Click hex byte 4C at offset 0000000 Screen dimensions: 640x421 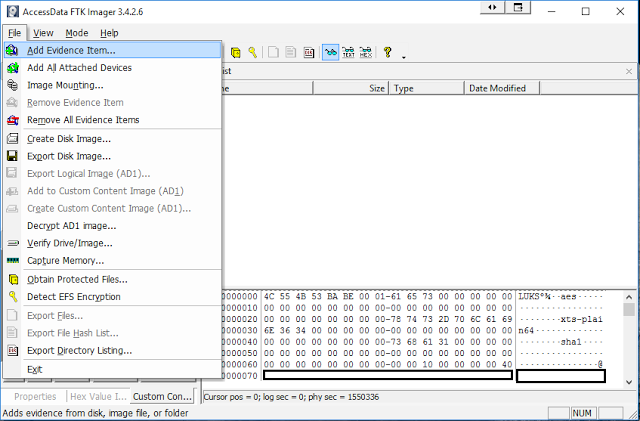pyautogui.click(x=269, y=296)
